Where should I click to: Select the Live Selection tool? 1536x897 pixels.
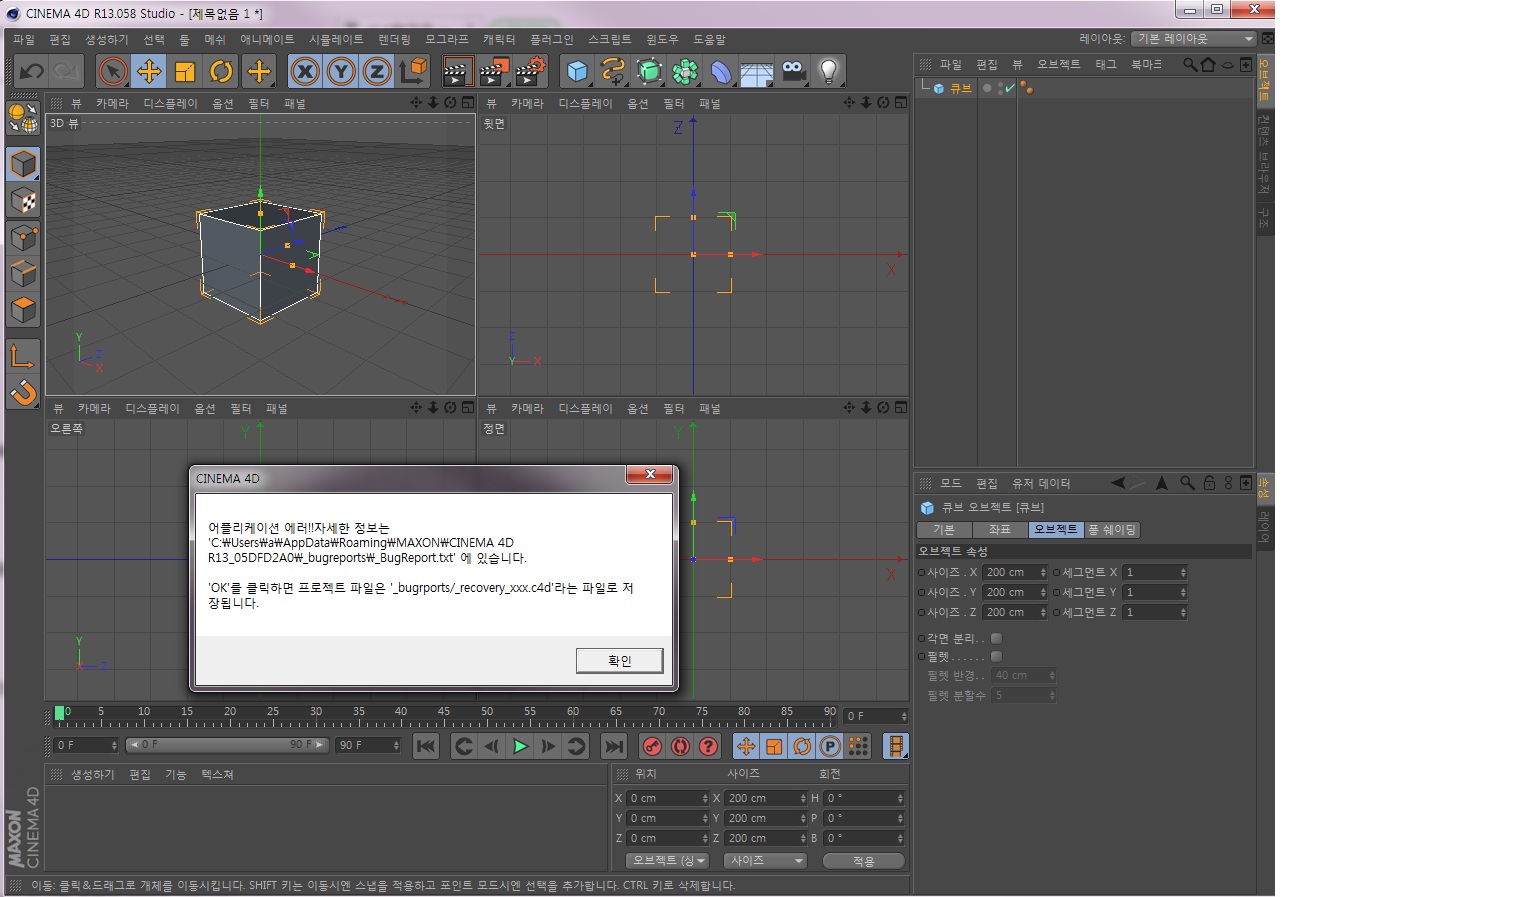click(x=113, y=71)
